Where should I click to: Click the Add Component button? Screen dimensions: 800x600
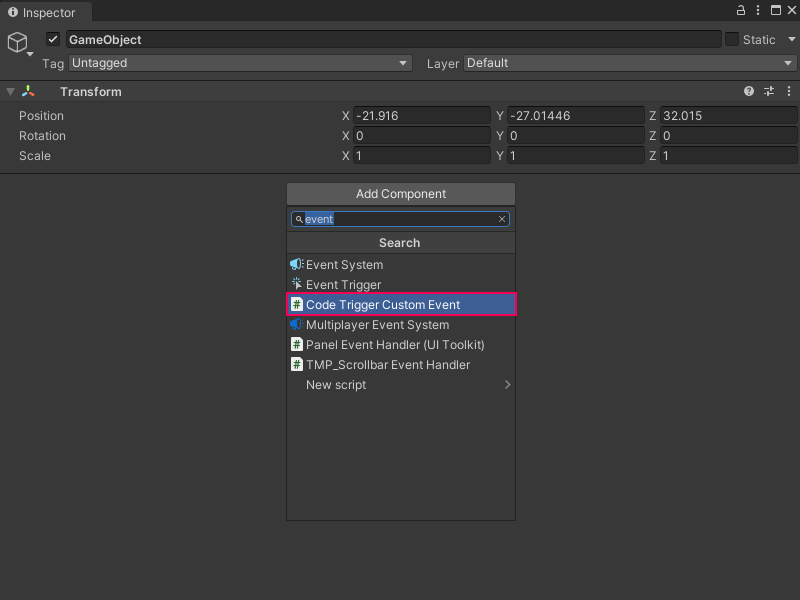point(400,193)
